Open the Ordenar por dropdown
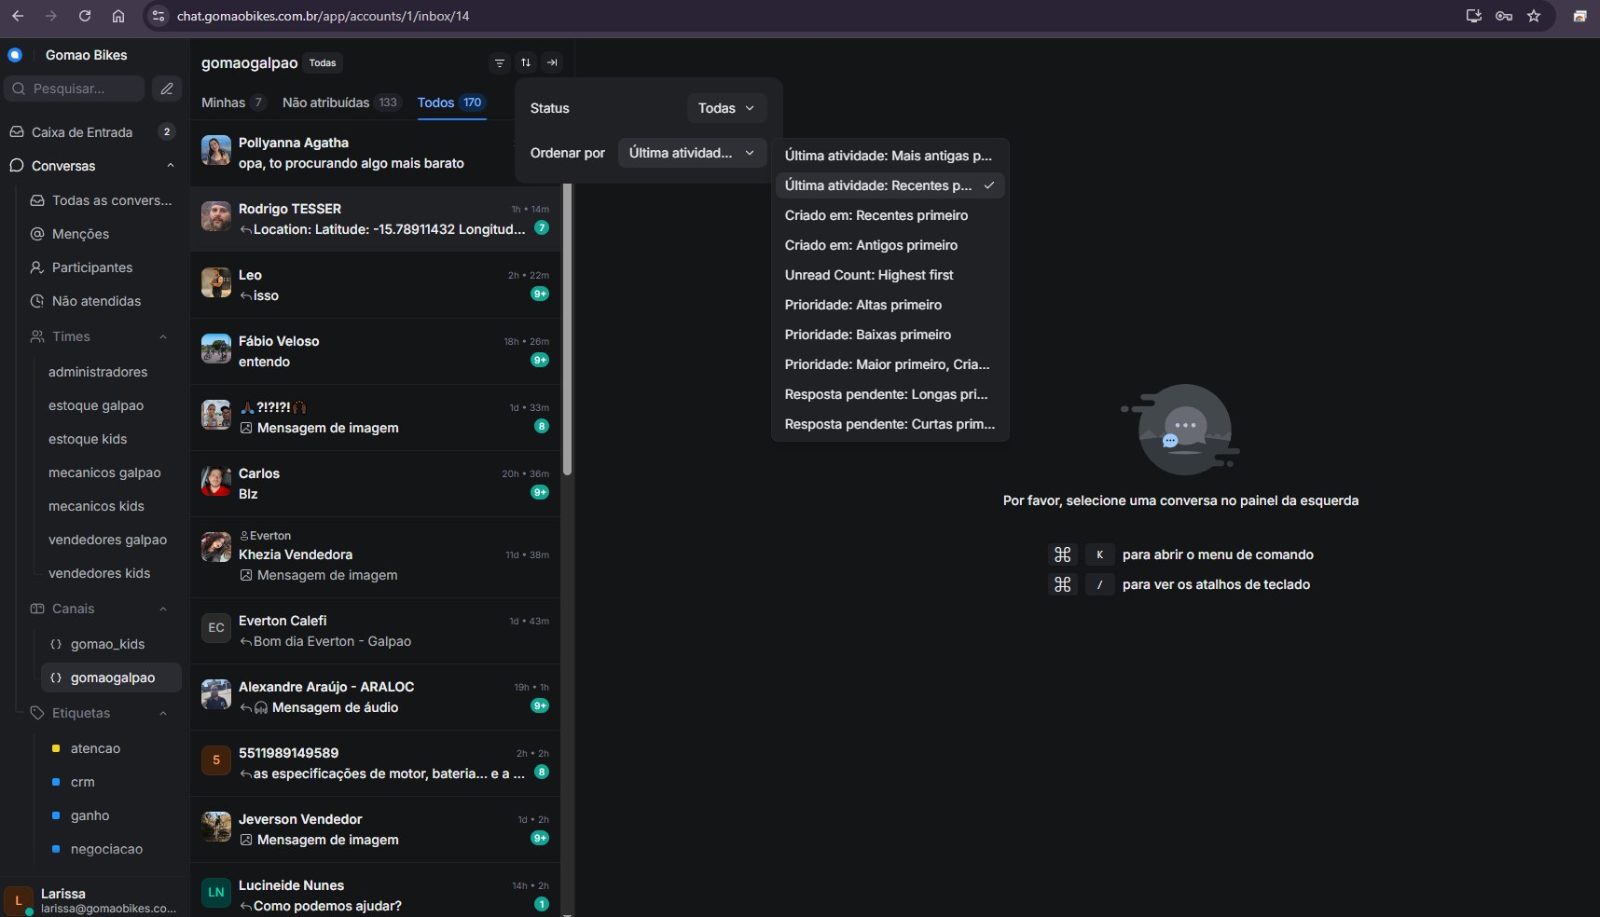This screenshot has height=917, width=1600. point(692,153)
